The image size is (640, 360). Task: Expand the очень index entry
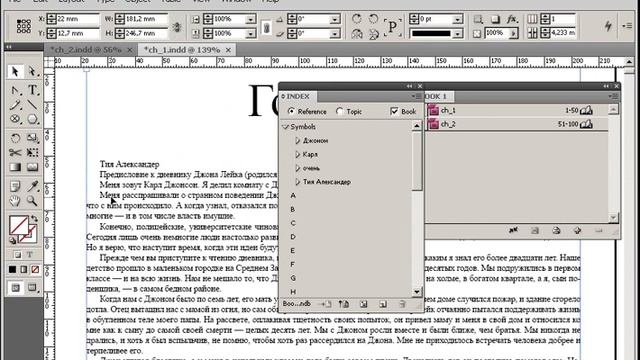click(x=298, y=168)
